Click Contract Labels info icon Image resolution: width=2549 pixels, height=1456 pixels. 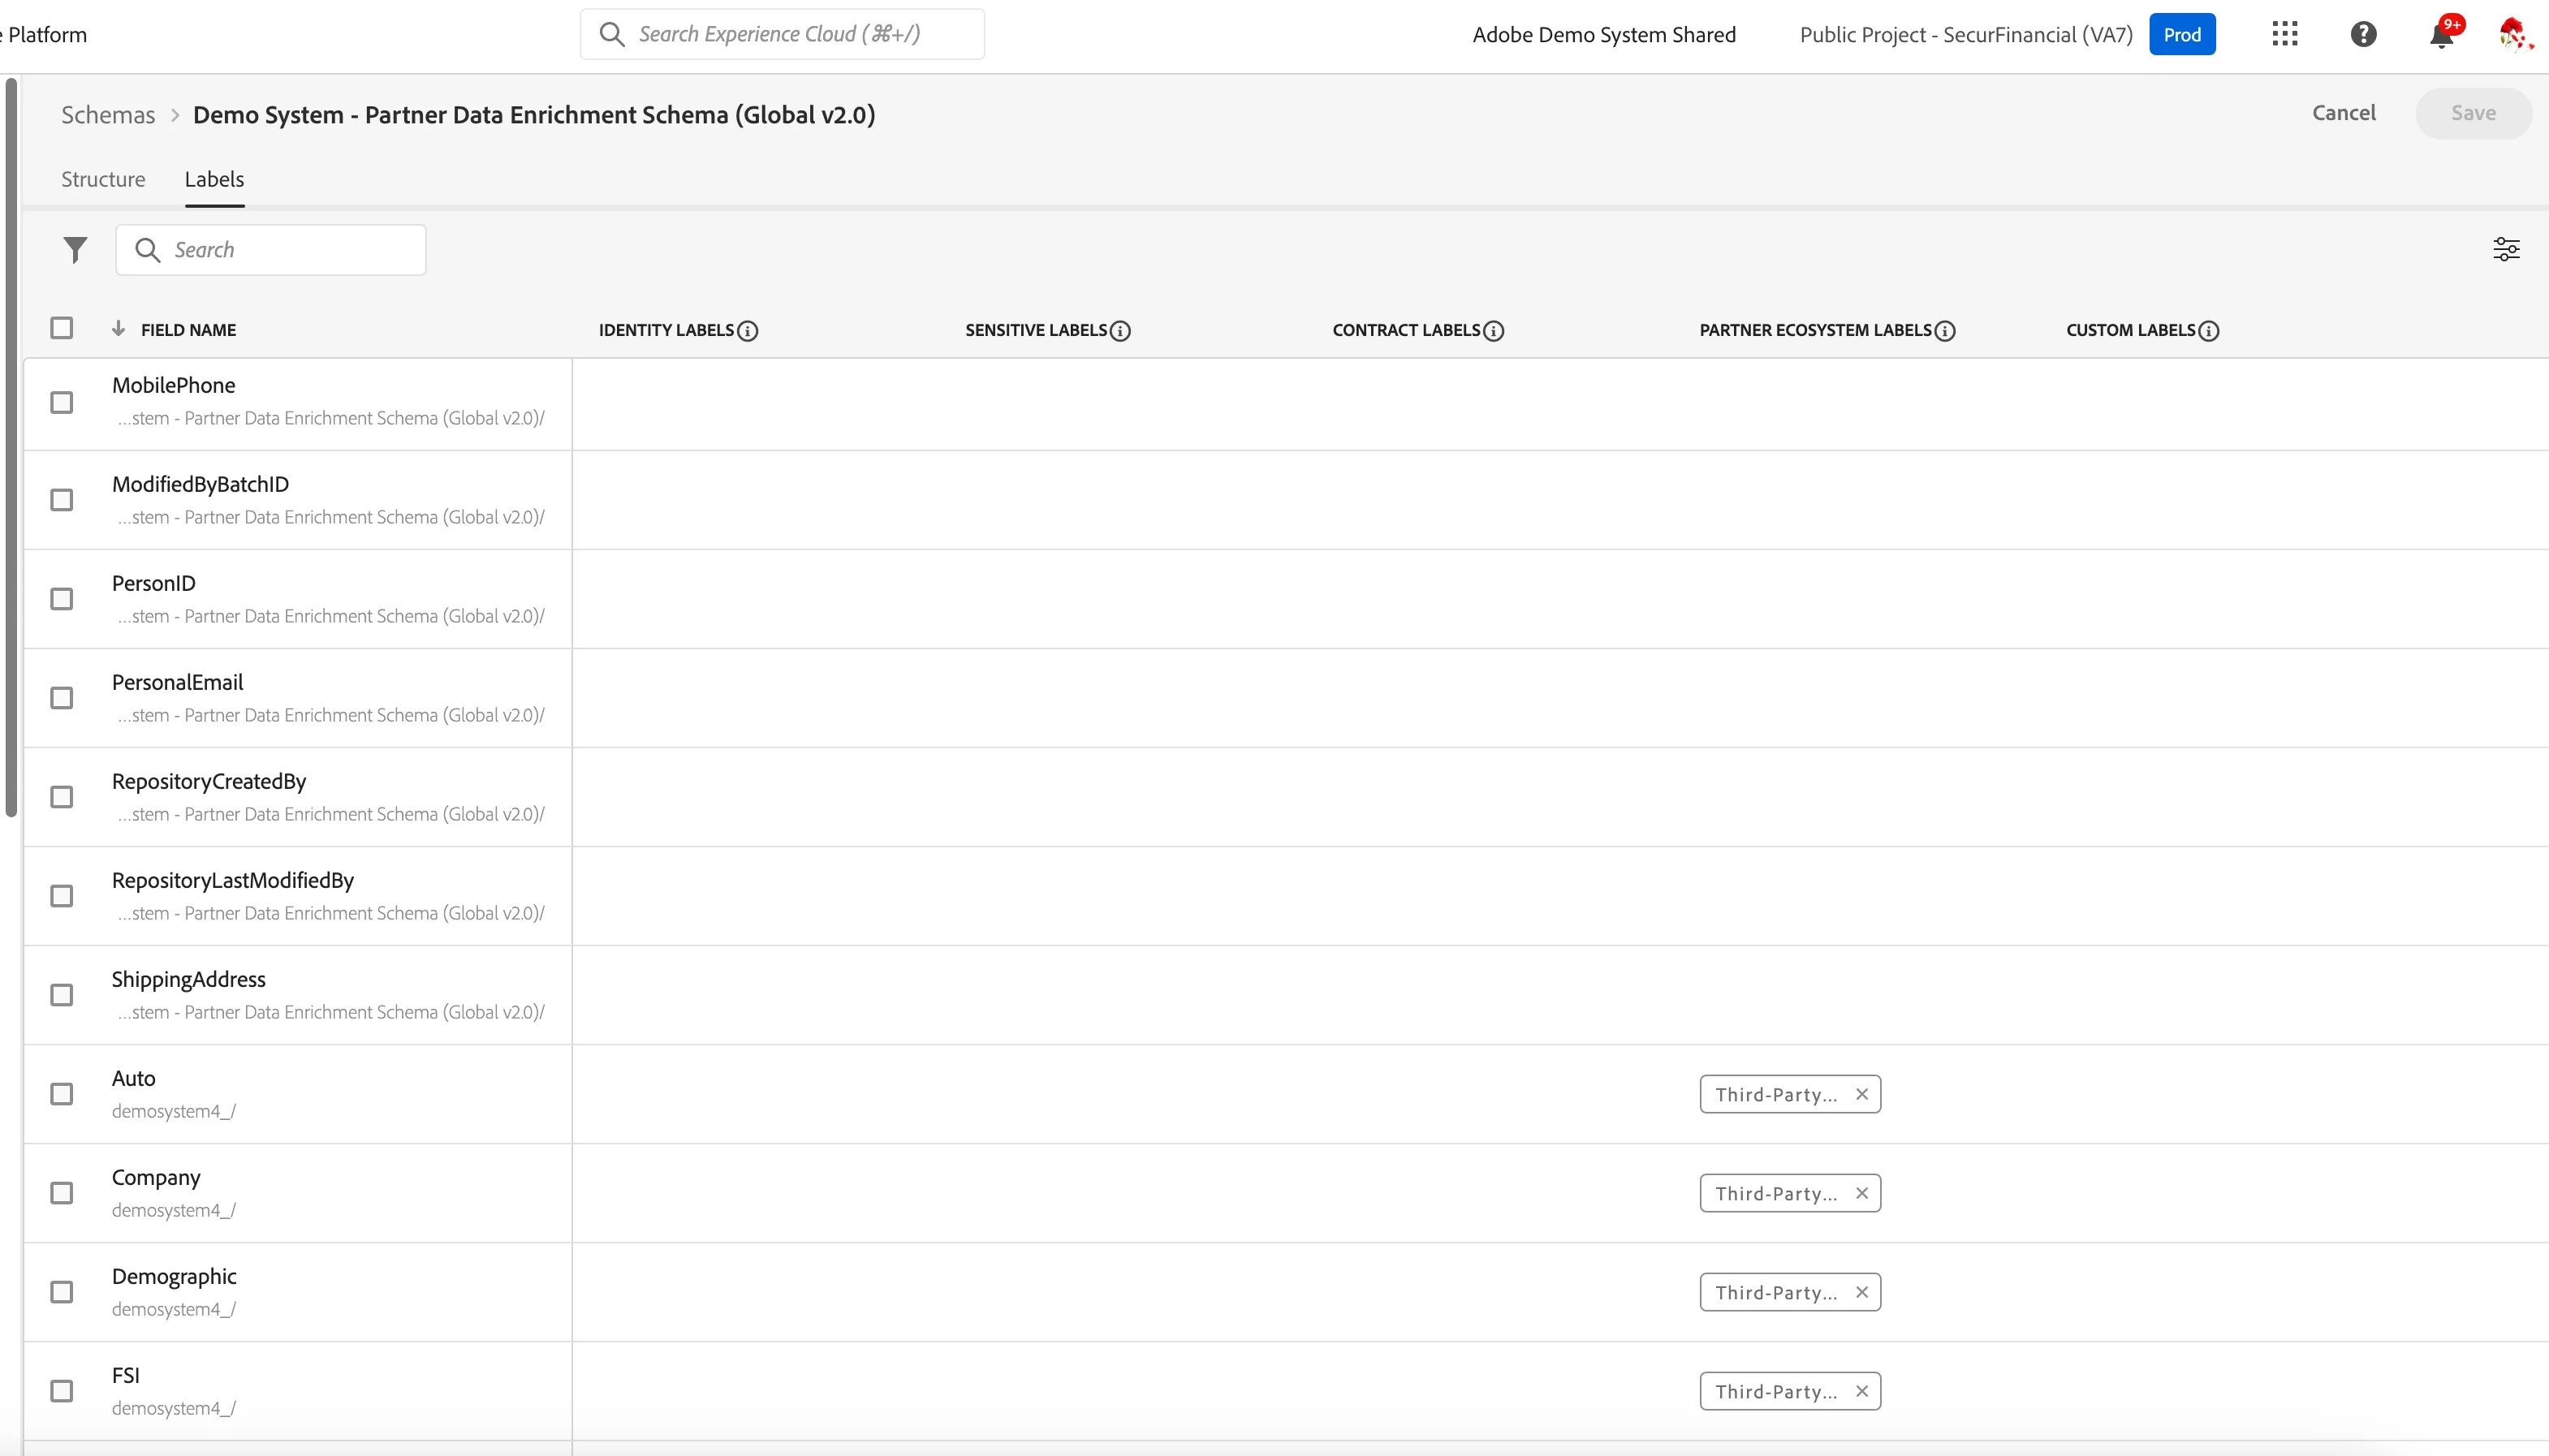click(1494, 331)
